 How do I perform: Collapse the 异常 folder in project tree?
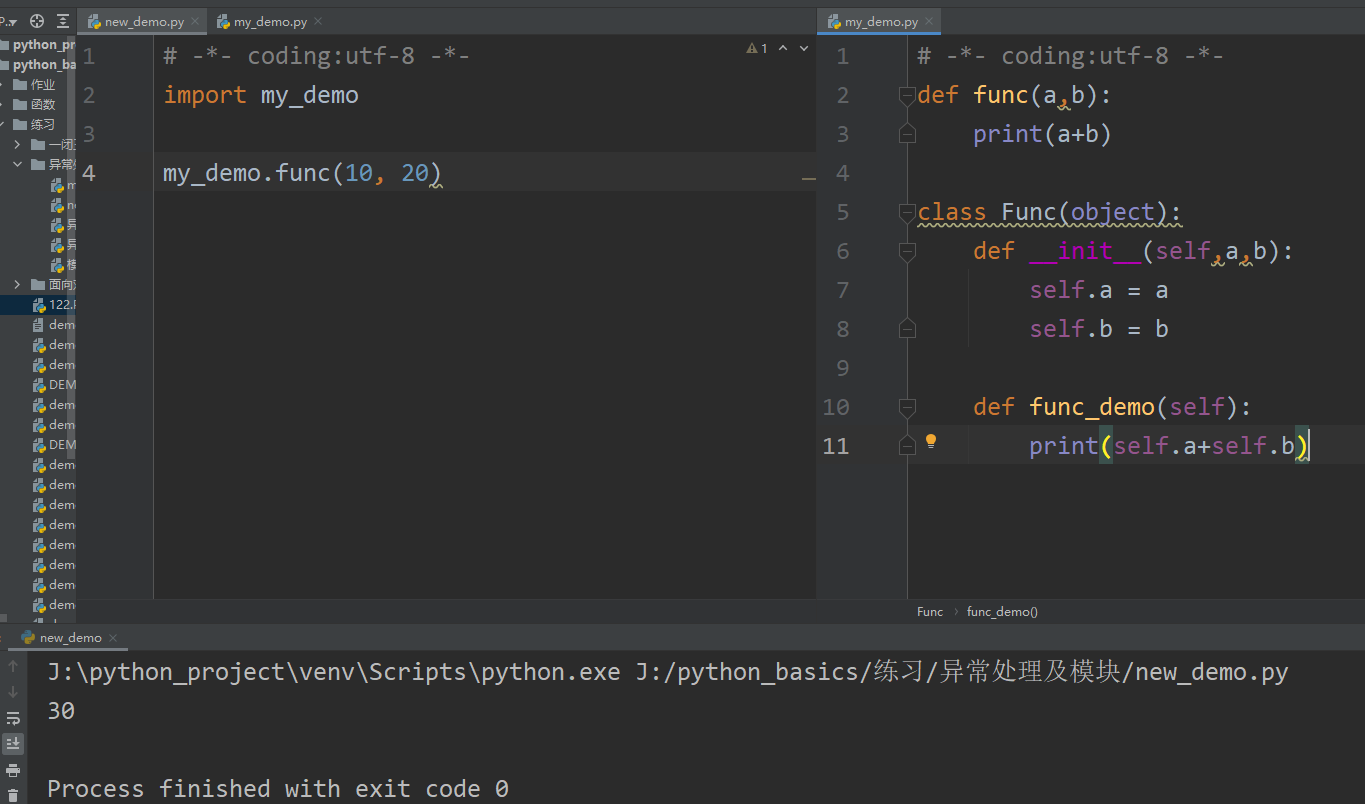point(17,164)
